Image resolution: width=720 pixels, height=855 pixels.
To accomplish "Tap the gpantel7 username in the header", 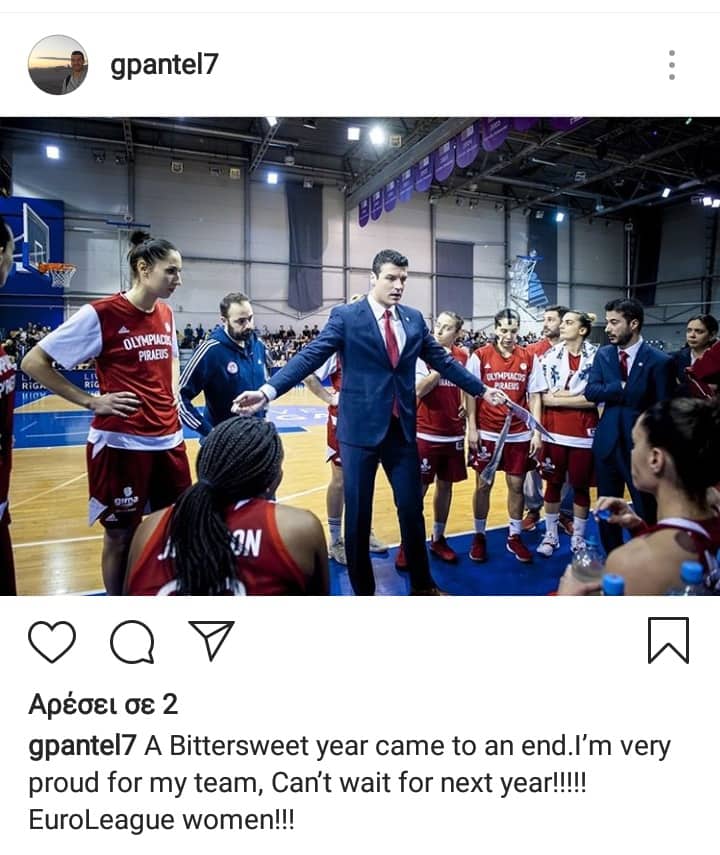I will pyautogui.click(x=164, y=65).
